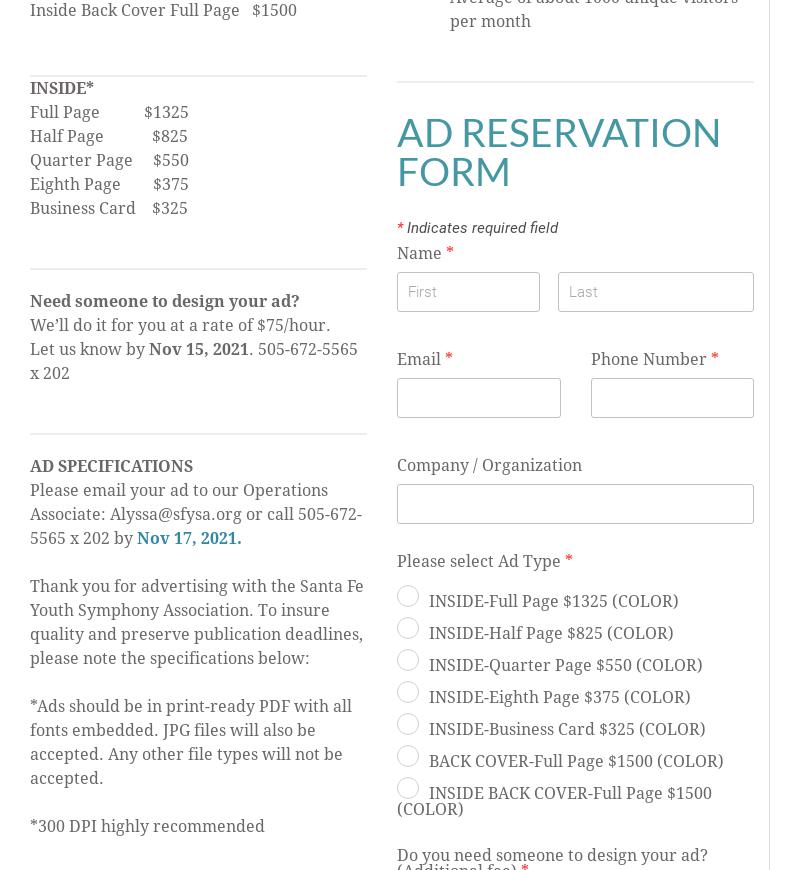Focus the Last name text box
This screenshot has width=785, height=870.
(x=656, y=292)
